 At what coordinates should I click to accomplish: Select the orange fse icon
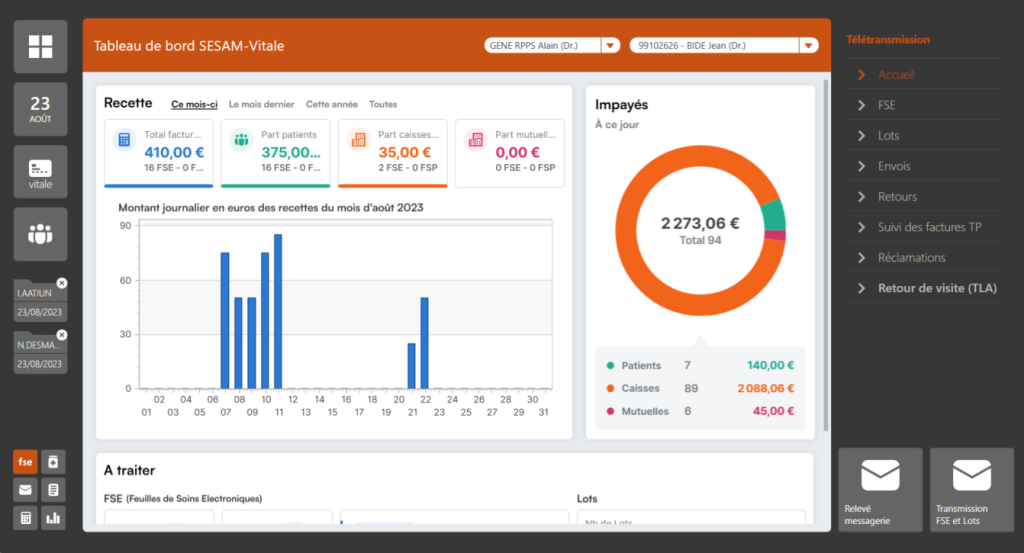[x=25, y=461]
